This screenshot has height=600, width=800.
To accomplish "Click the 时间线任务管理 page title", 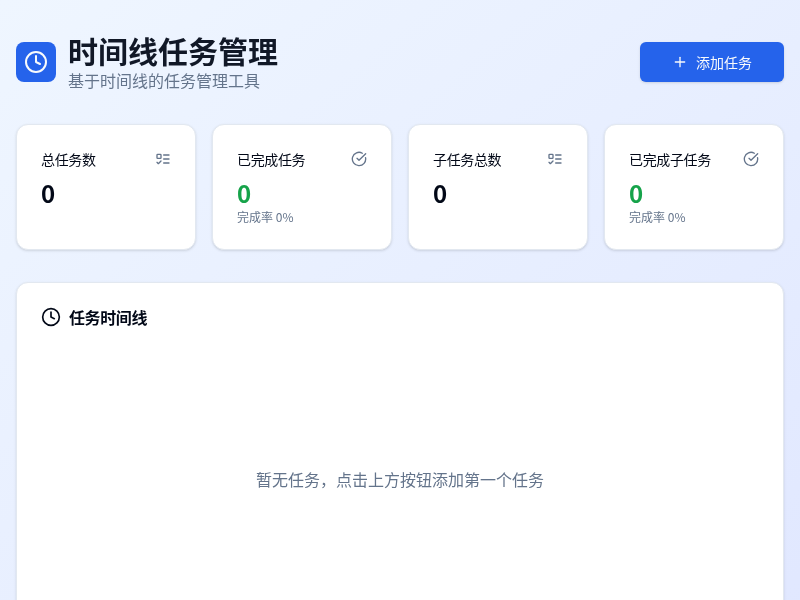I will (x=173, y=53).
